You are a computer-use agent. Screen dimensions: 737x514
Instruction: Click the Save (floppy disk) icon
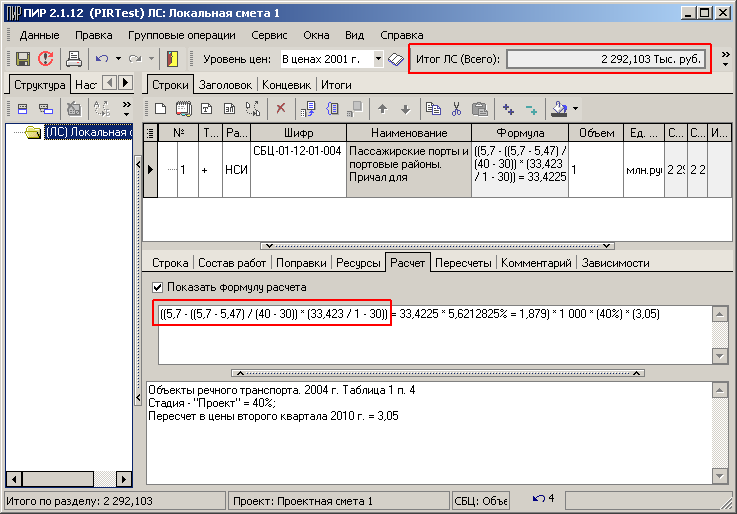tap(22, 59)
